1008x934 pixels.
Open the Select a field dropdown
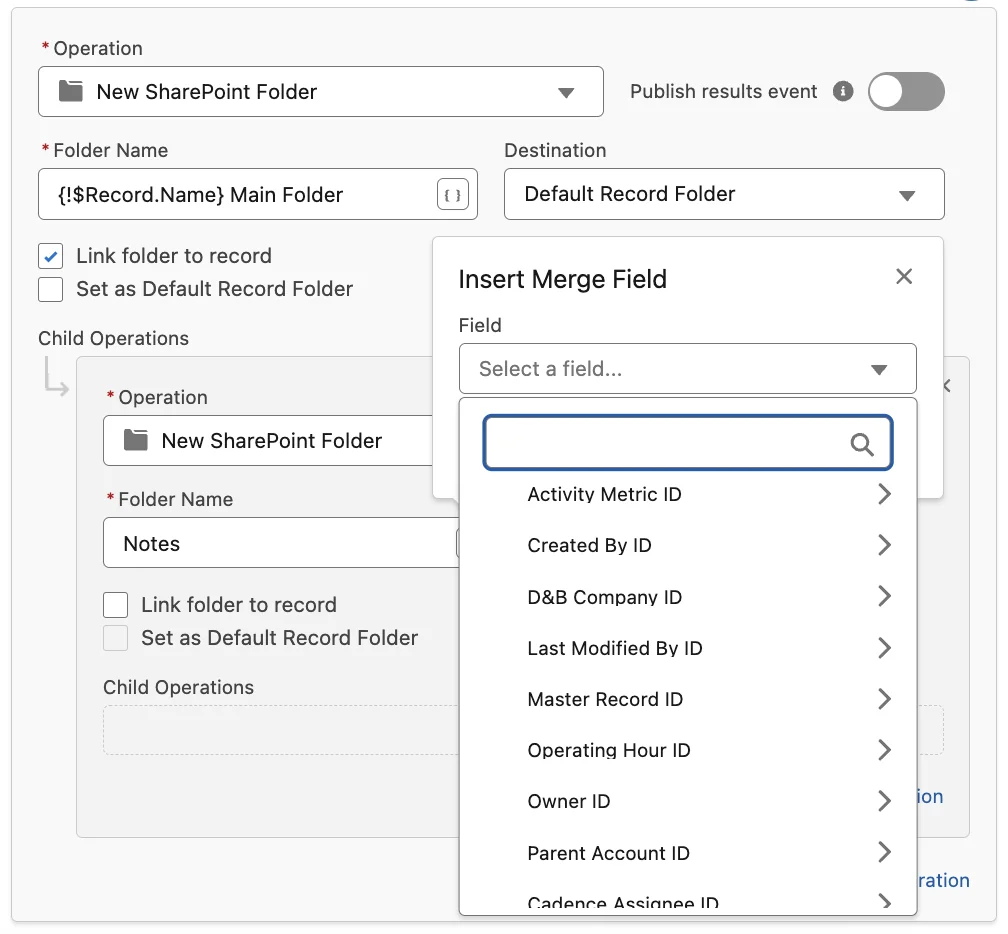[x=687, y=368]
